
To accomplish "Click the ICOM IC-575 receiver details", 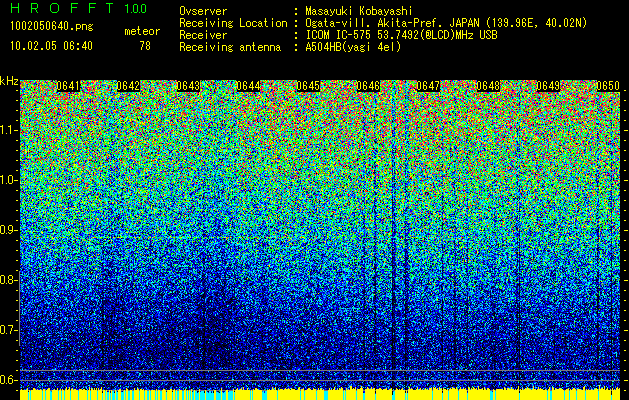I will point(401,35).
